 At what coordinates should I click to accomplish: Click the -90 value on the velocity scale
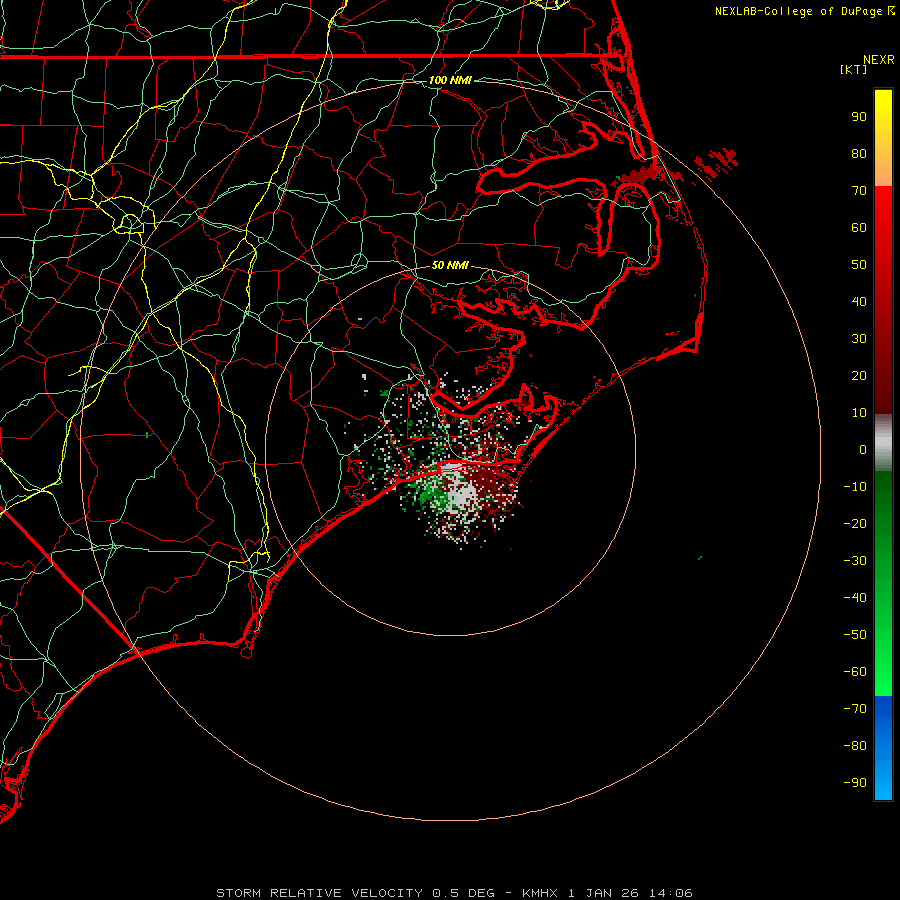click(x=855, y=783)
